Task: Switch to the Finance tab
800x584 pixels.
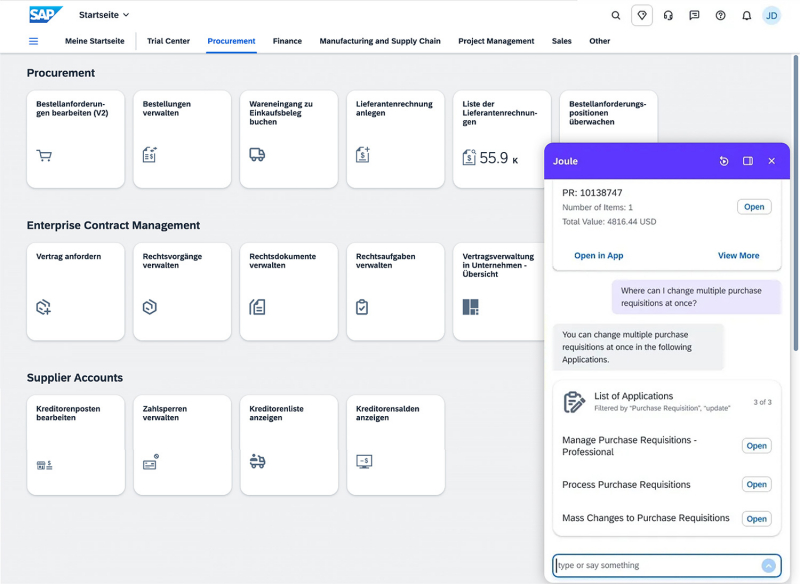Action: 287,41
